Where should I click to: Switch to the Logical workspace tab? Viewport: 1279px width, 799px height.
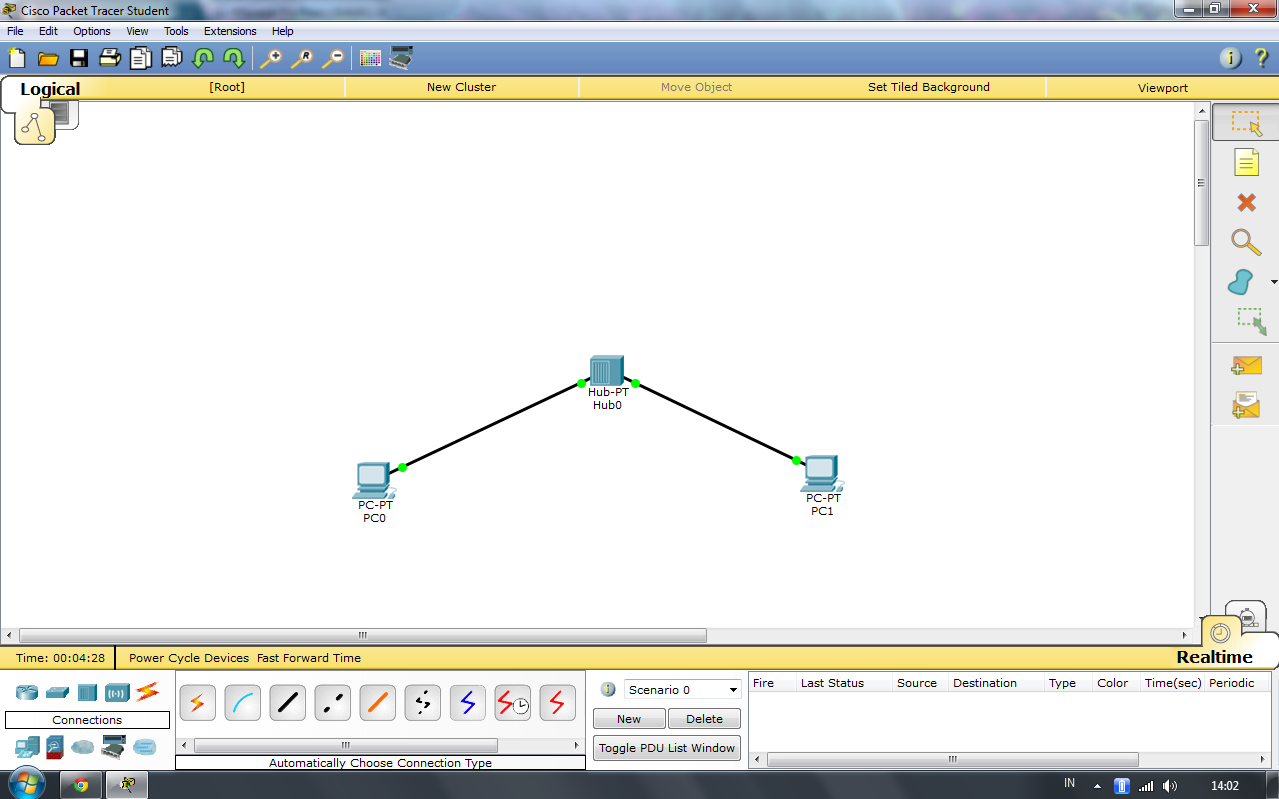(50, 89)
